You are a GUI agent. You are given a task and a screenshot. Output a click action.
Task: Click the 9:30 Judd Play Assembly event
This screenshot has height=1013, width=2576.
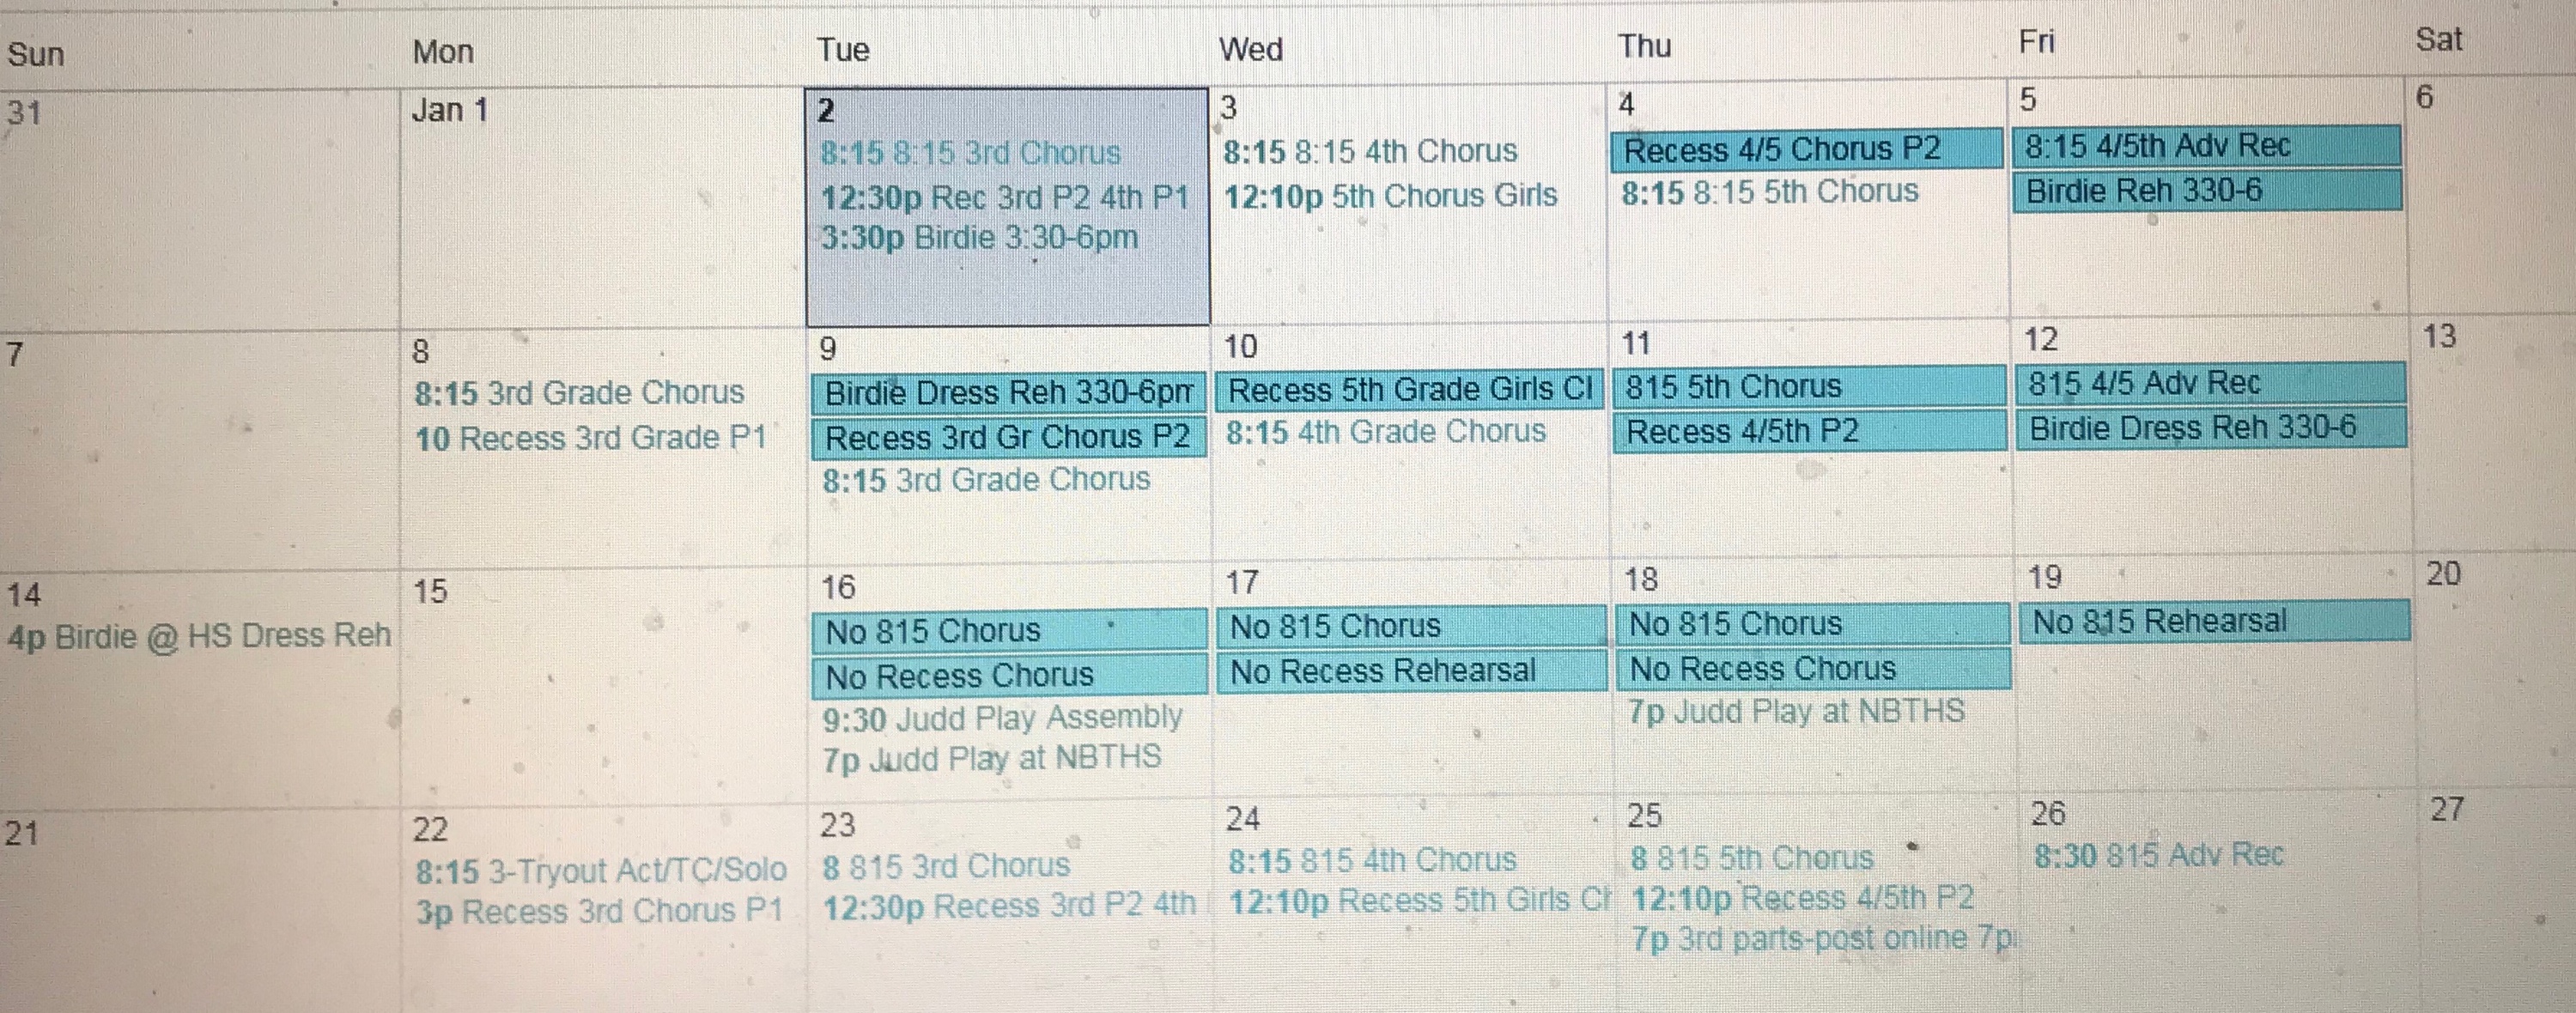(x=1002, y=718)
